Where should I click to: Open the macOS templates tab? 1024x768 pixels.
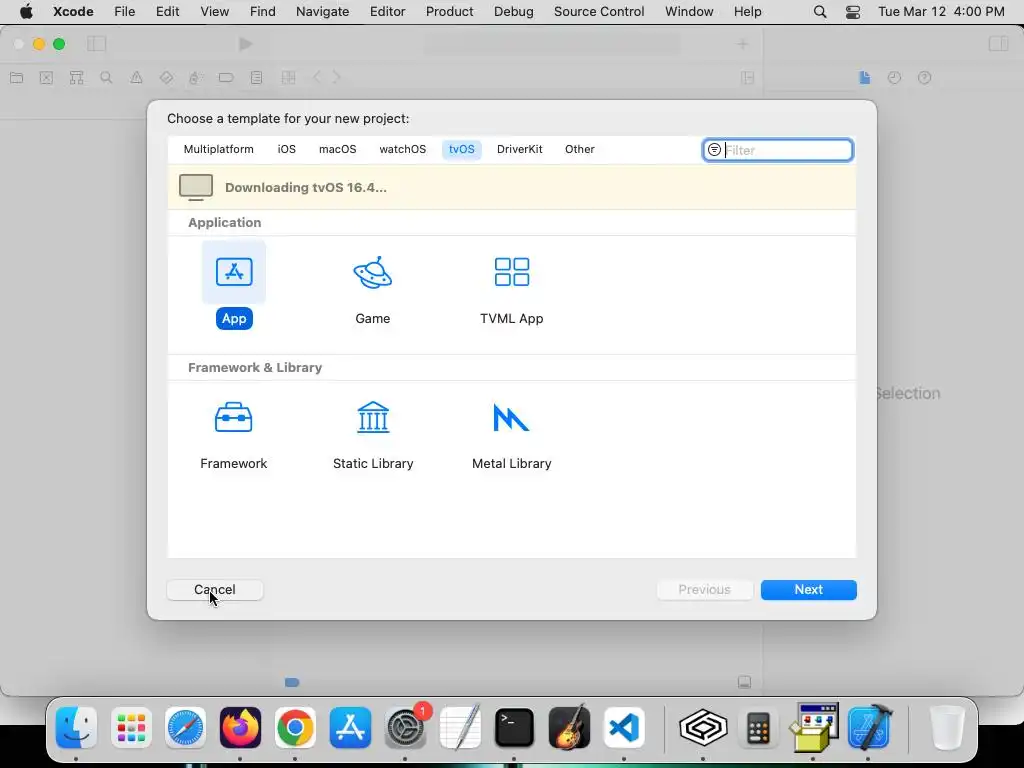click(337, 149)
